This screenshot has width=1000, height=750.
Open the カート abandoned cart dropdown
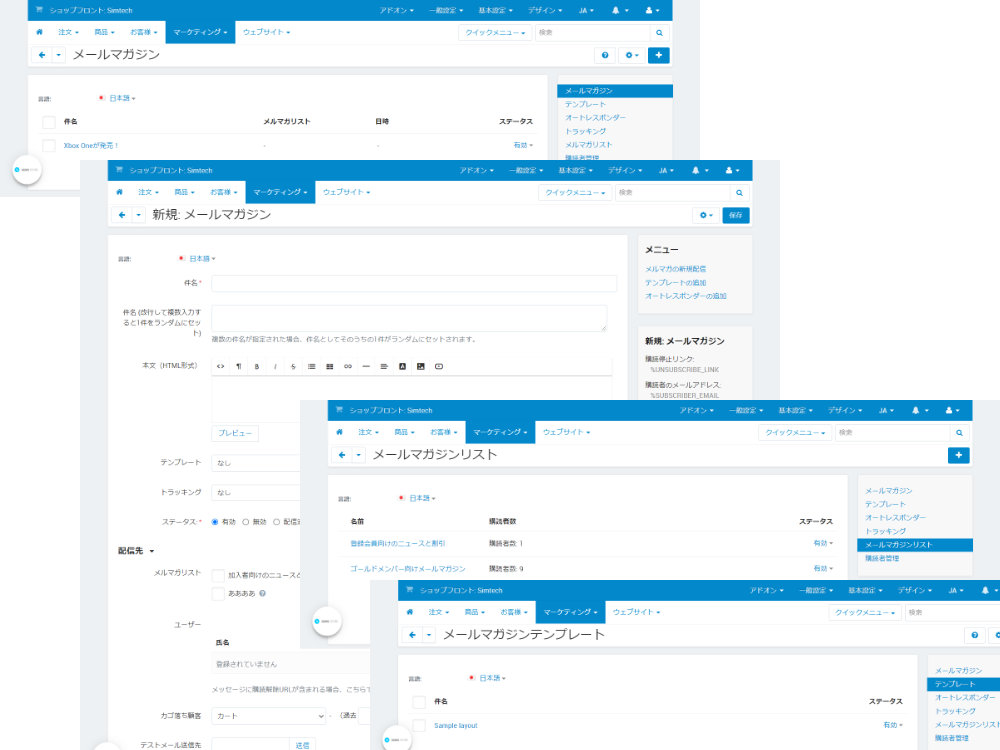coord(269,716)
